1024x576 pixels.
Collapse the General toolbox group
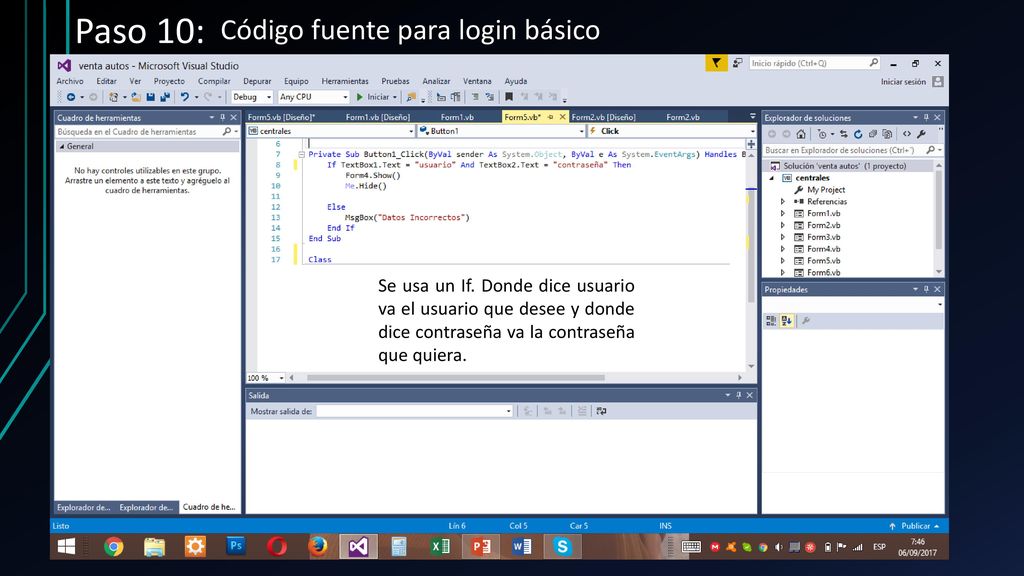point(62,146)
